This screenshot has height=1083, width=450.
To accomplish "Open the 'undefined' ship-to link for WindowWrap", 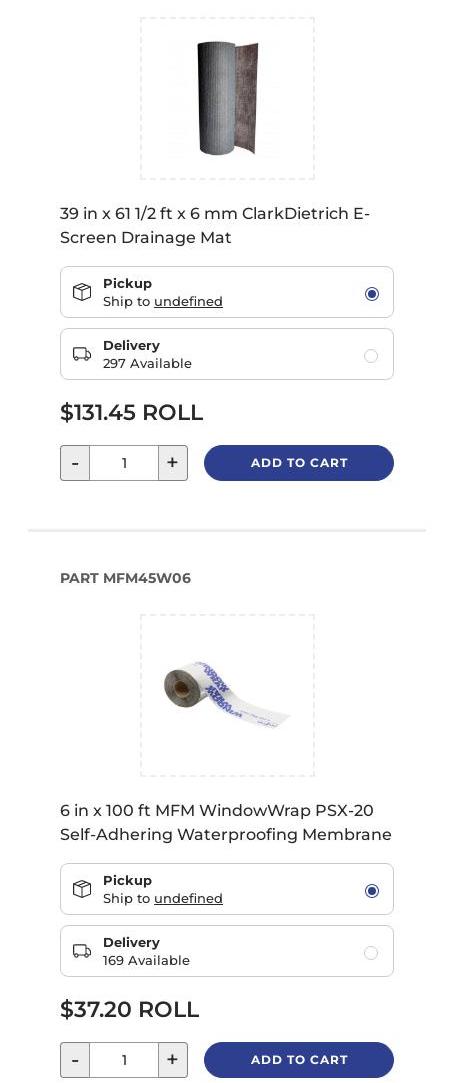I will [188, 899].
